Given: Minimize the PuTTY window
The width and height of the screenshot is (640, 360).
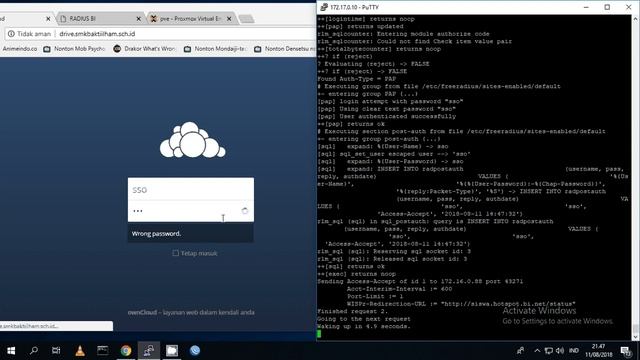Looking at the screenshot, I should [586, 7].
